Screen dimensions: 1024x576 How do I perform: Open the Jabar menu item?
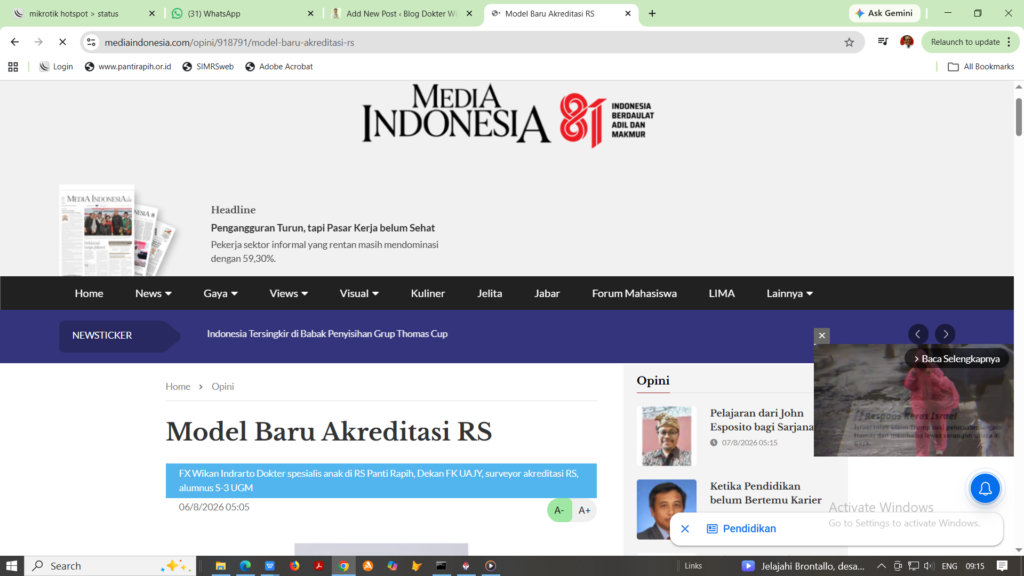(x=547, y=293)
